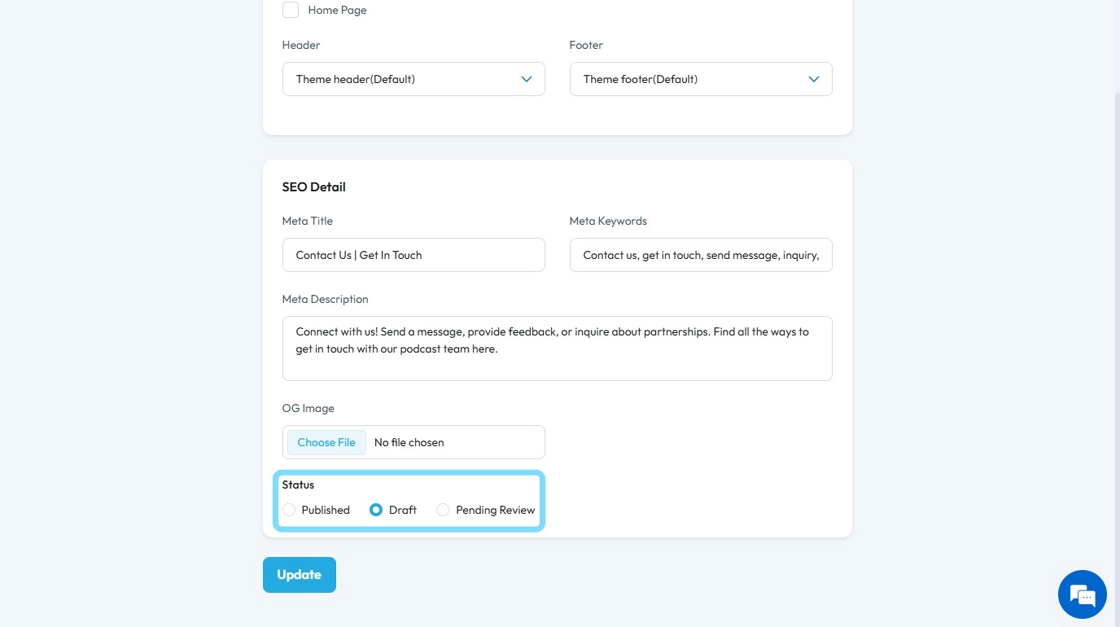Tick the Home Page checkbox
Viewport: 1120px width, 627px height.
pyautogui.click(x=291, y=10)
